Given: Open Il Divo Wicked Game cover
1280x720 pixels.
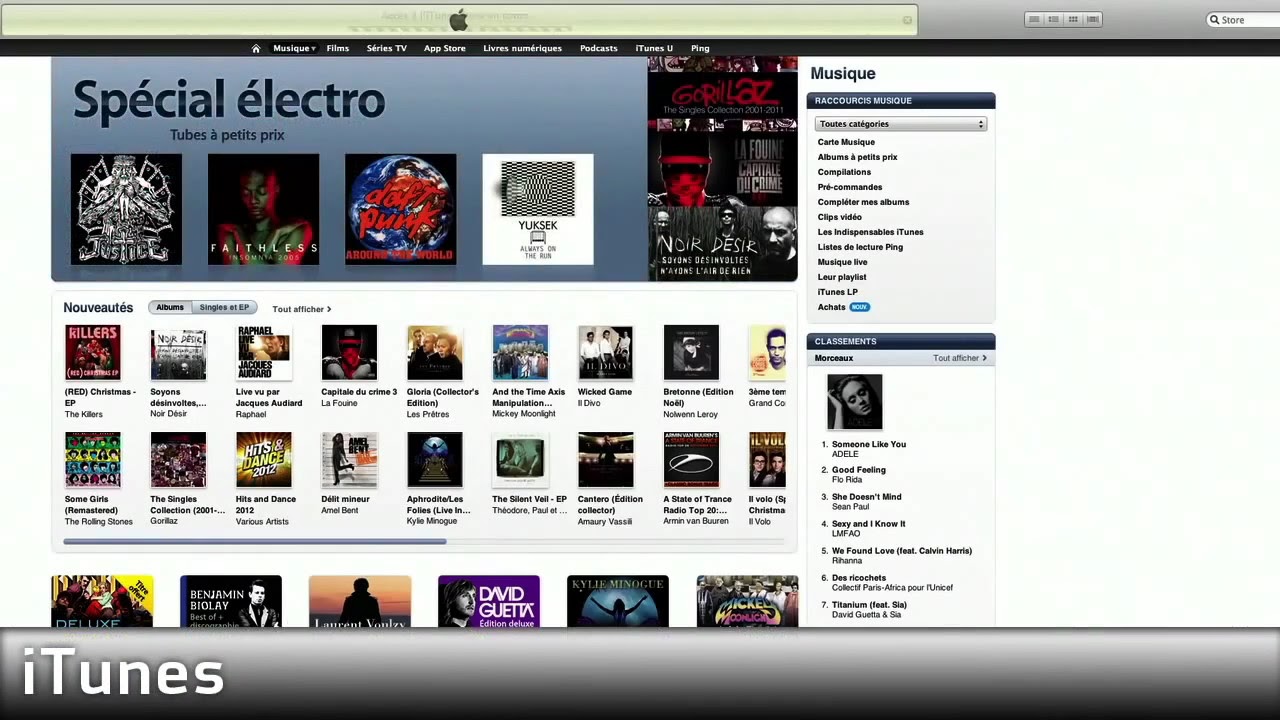Looking at the screenshot, I should 605,352.
